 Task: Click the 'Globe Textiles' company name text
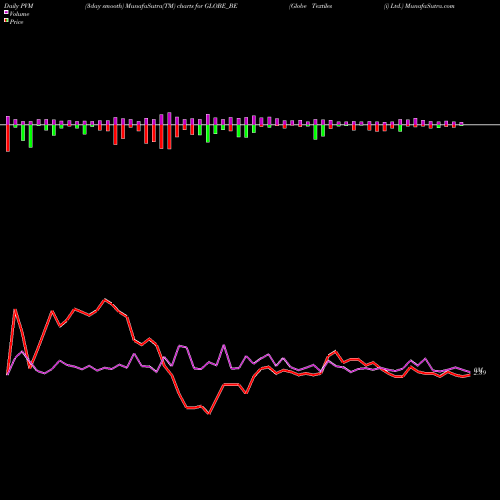click(311, 6)
